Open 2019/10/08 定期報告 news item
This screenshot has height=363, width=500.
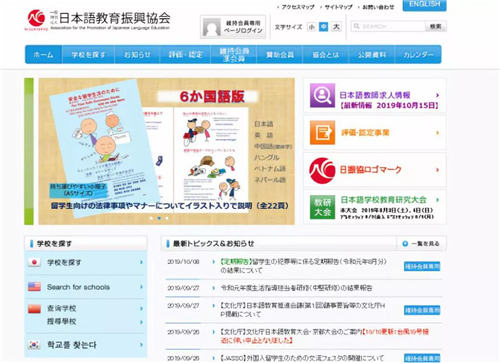304,266
